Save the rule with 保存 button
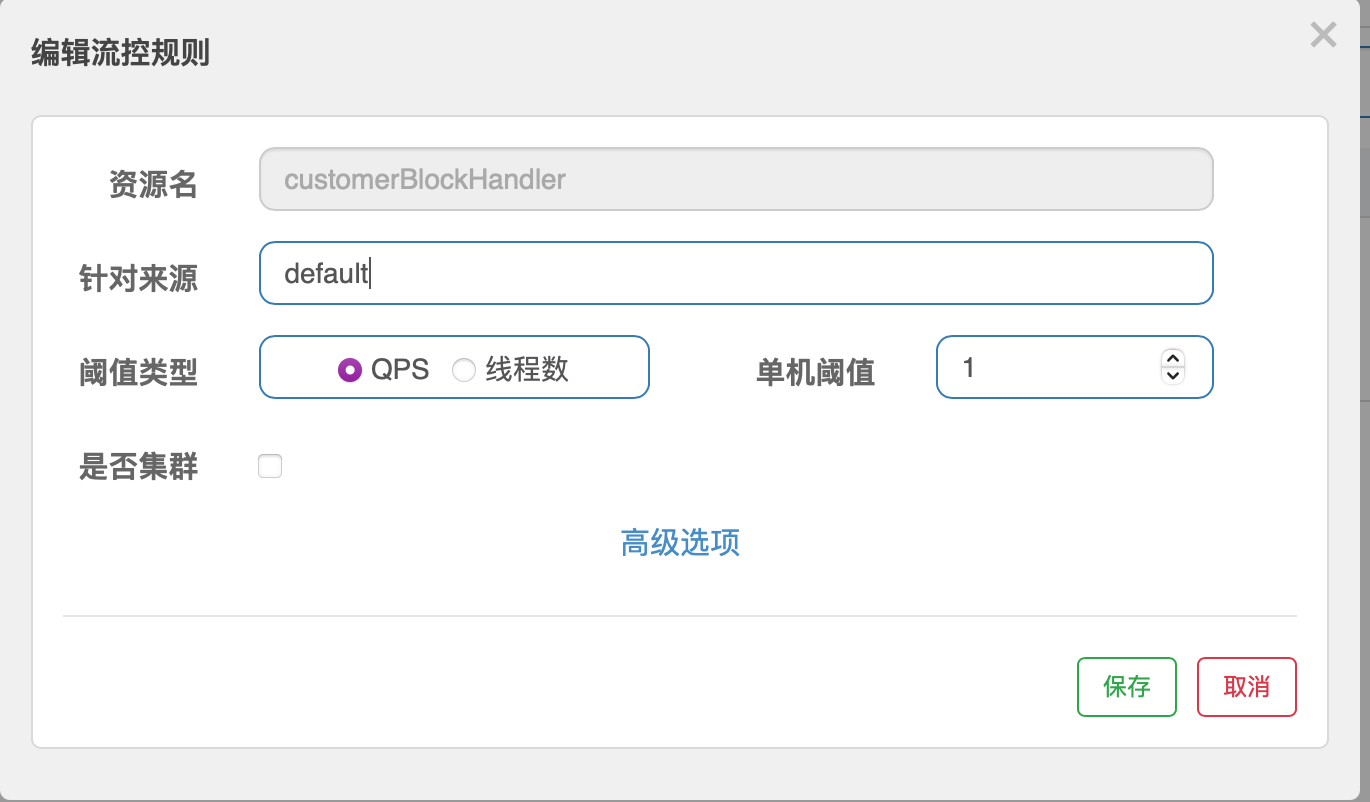Screen dimensions: 1370x802 (1127, 687)
